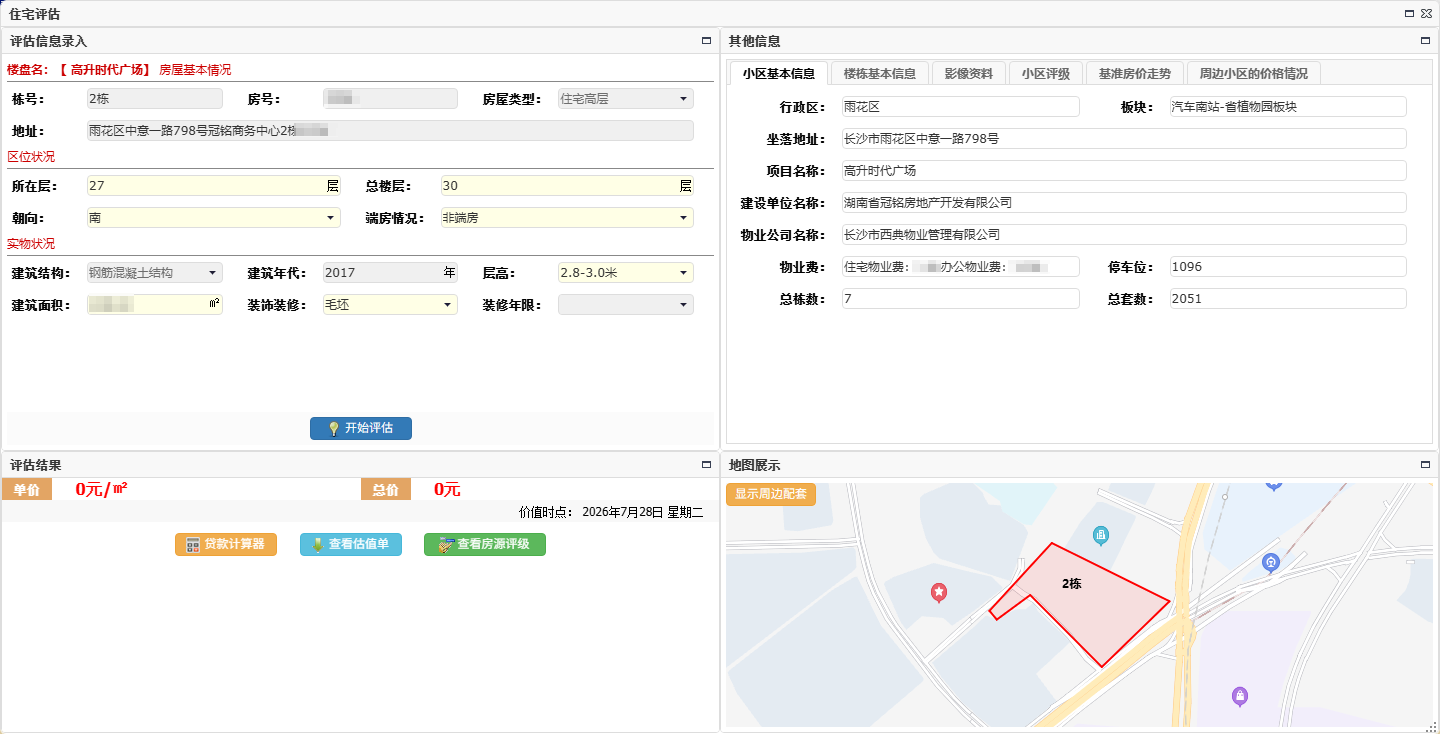Image resolution: width=1440 pixels, height=734 pixels.
Task: Click the 开始评估 button
Action: pyautogui.click(x=361, y=428)
